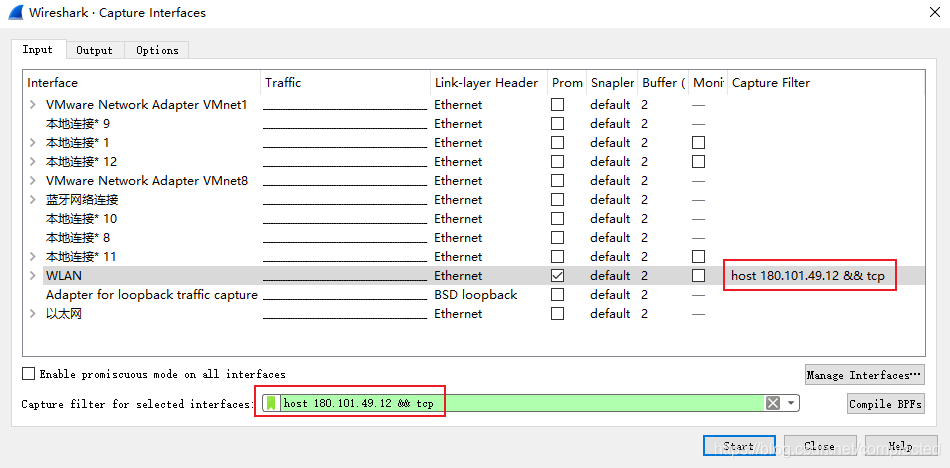Select the 本地连接* 10 interface
This screenshot has height=468, width=950.
pyautogui.click(x=81, y=219)
